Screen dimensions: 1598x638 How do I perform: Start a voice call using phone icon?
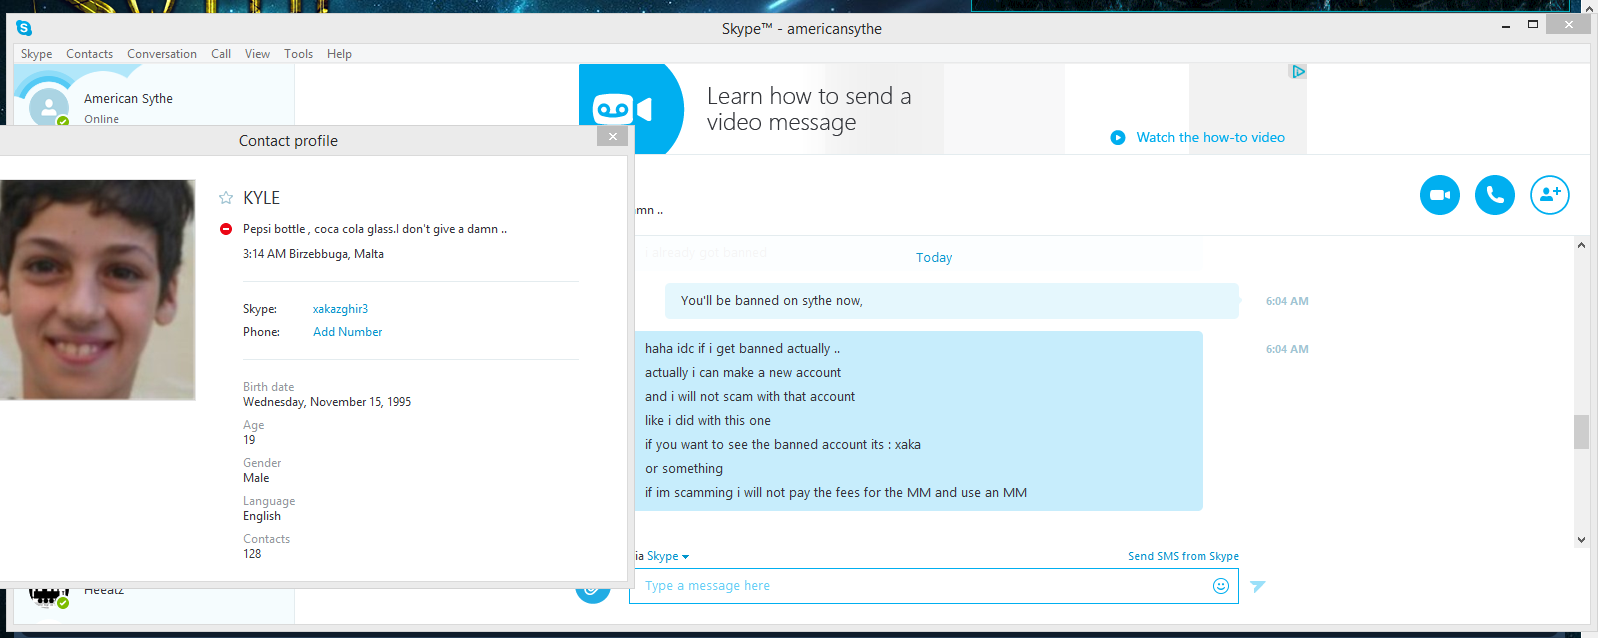pyautogui.click(x=1495, y=195)
